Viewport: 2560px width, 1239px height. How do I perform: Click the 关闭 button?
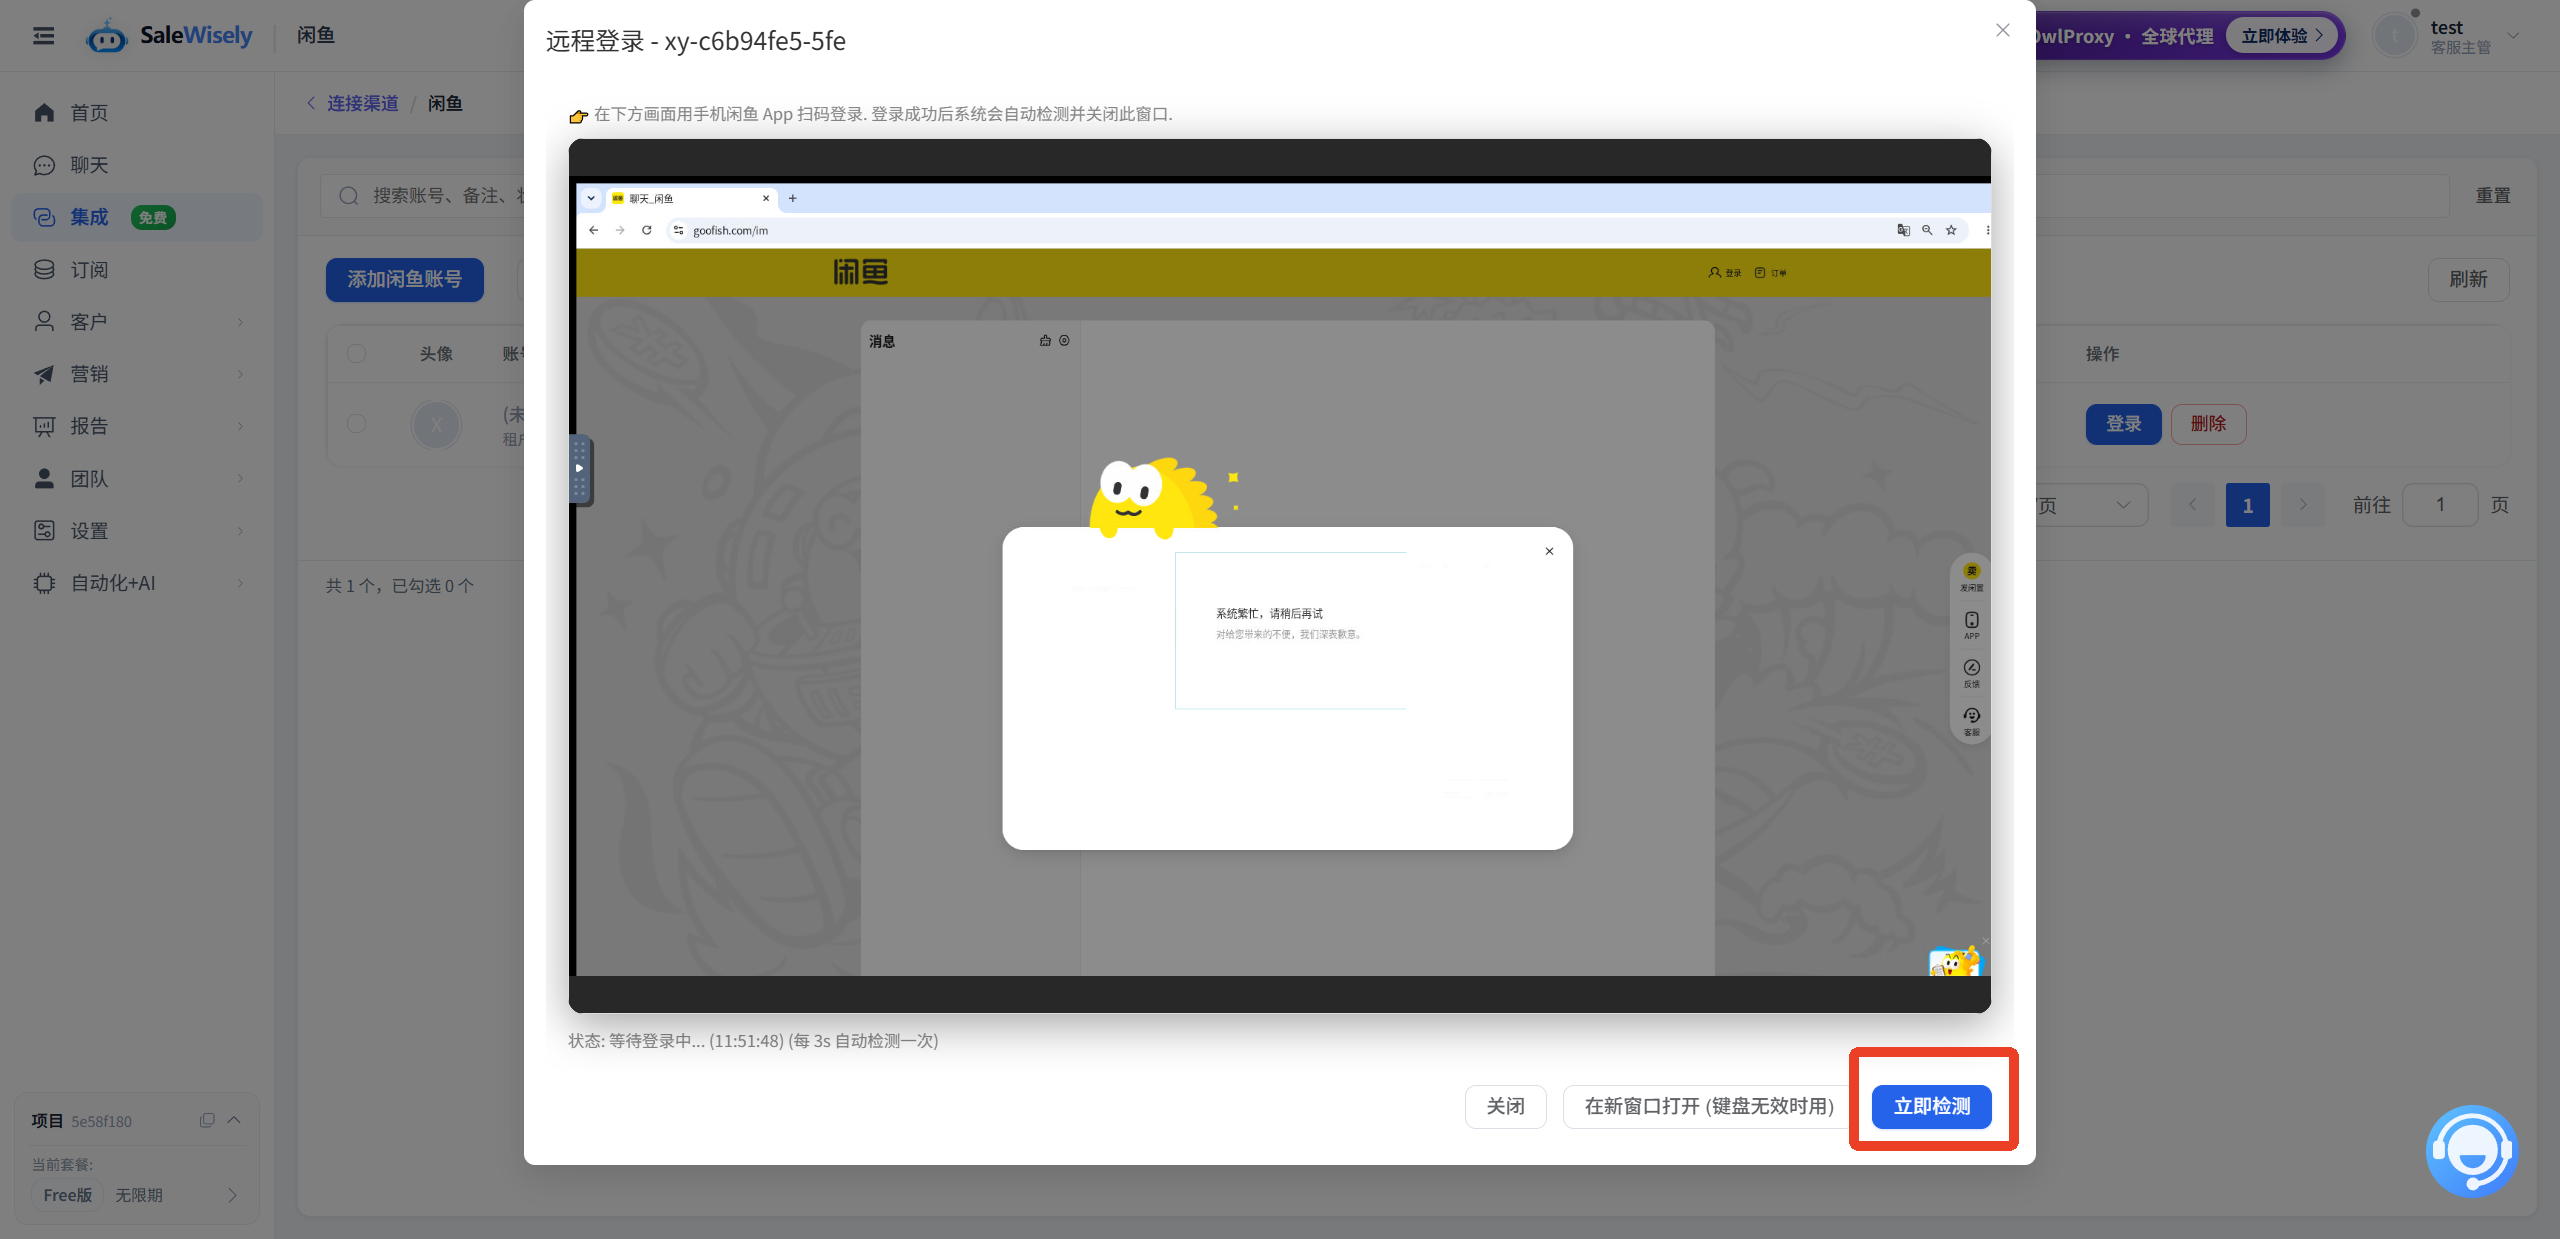1505,1106
